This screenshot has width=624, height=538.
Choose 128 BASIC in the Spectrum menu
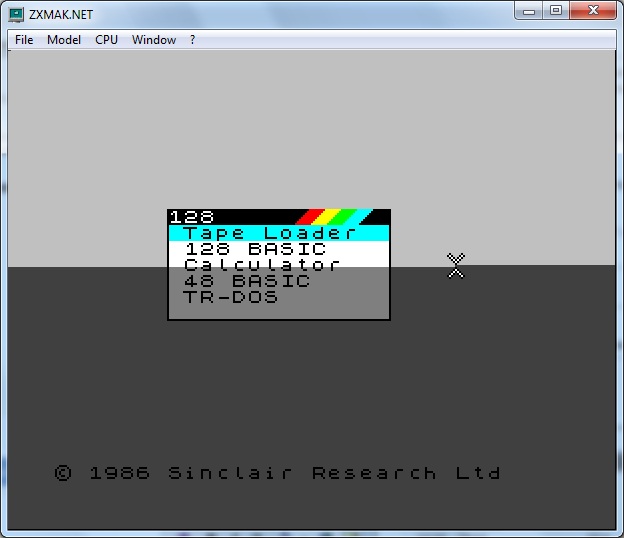(255, 249)
